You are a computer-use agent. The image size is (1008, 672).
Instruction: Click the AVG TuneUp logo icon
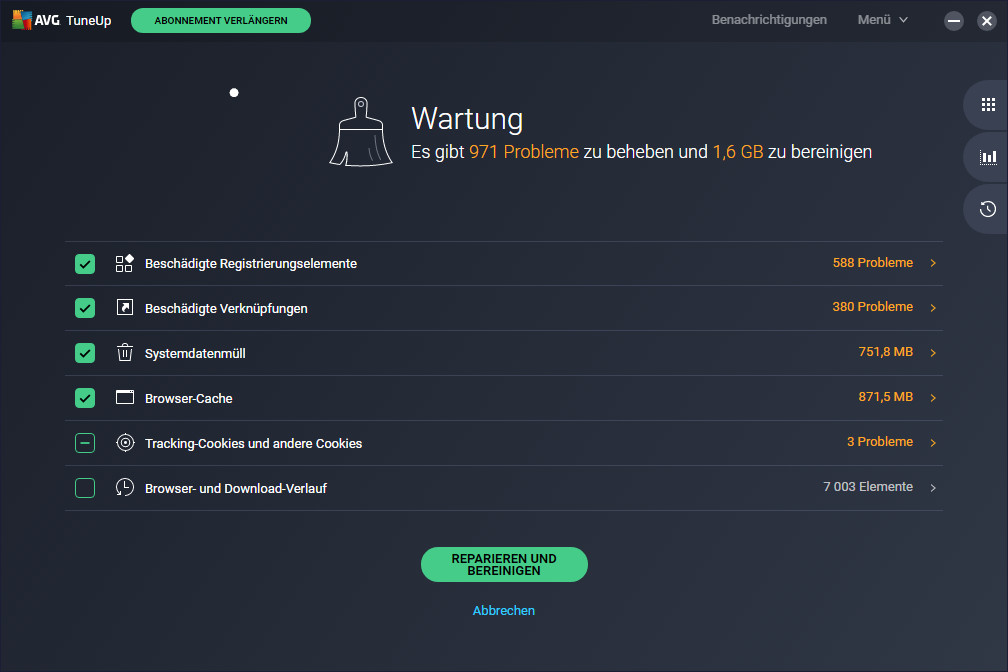coord(22,20)
